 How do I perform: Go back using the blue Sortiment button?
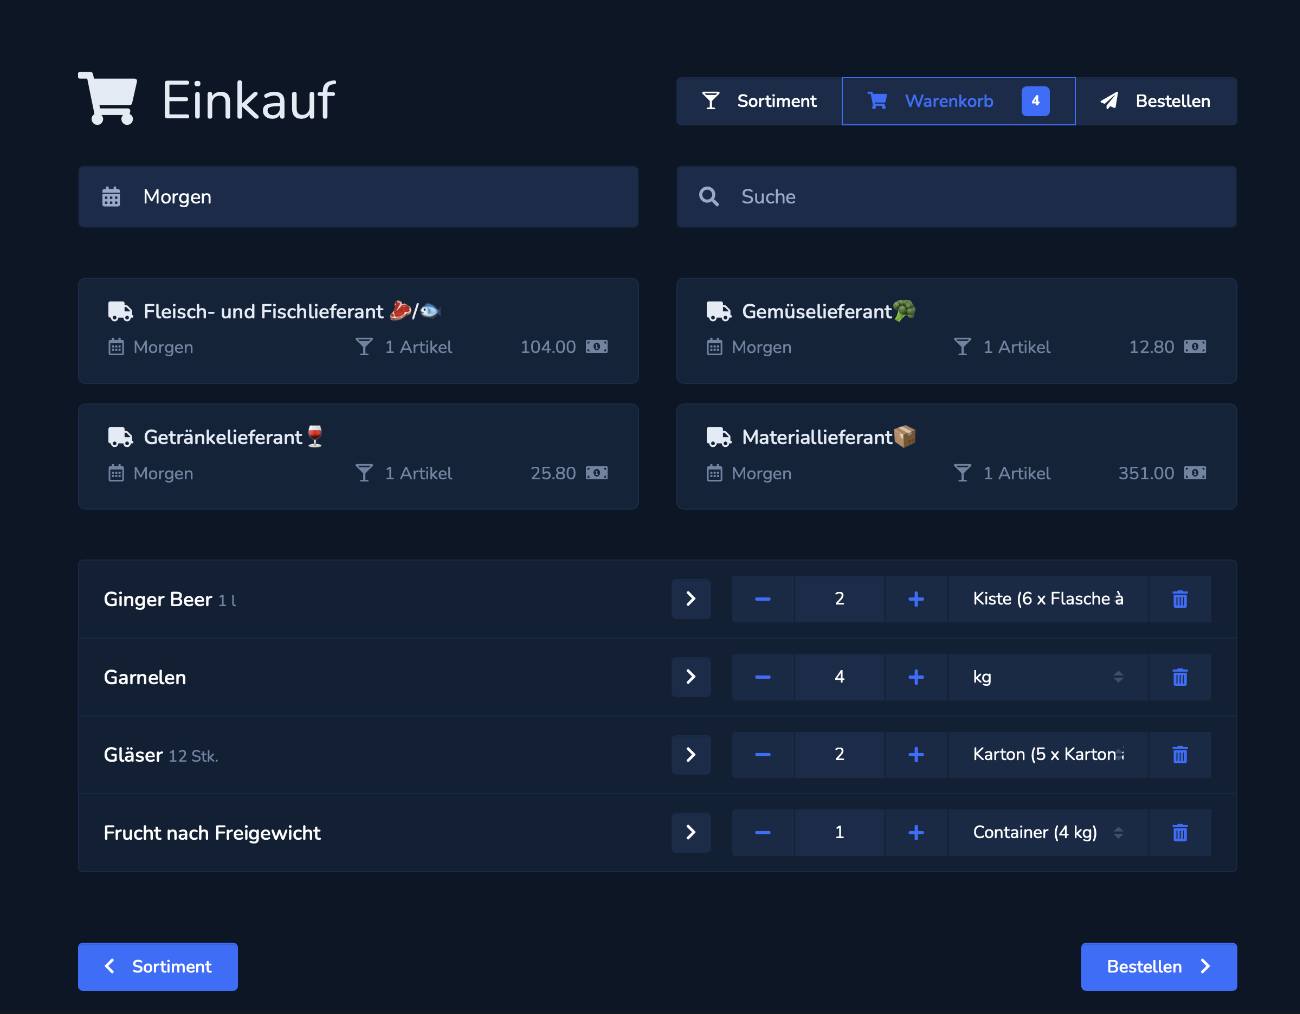[158, 967]
